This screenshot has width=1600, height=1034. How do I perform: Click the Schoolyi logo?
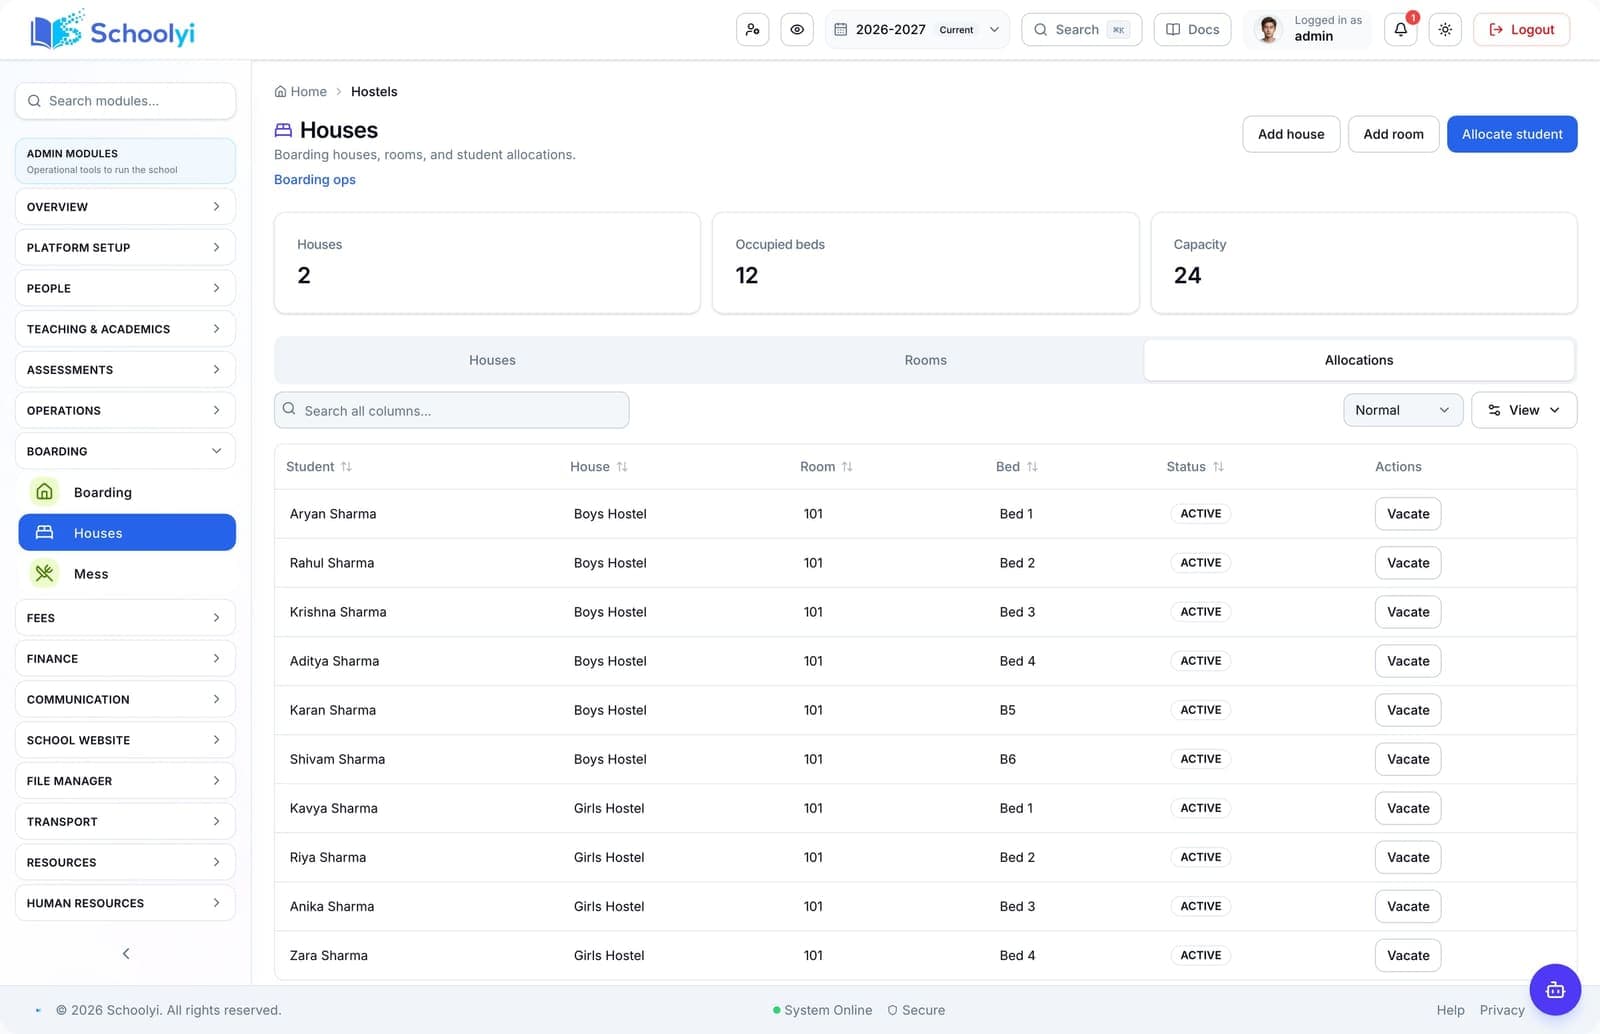(113, 30)
